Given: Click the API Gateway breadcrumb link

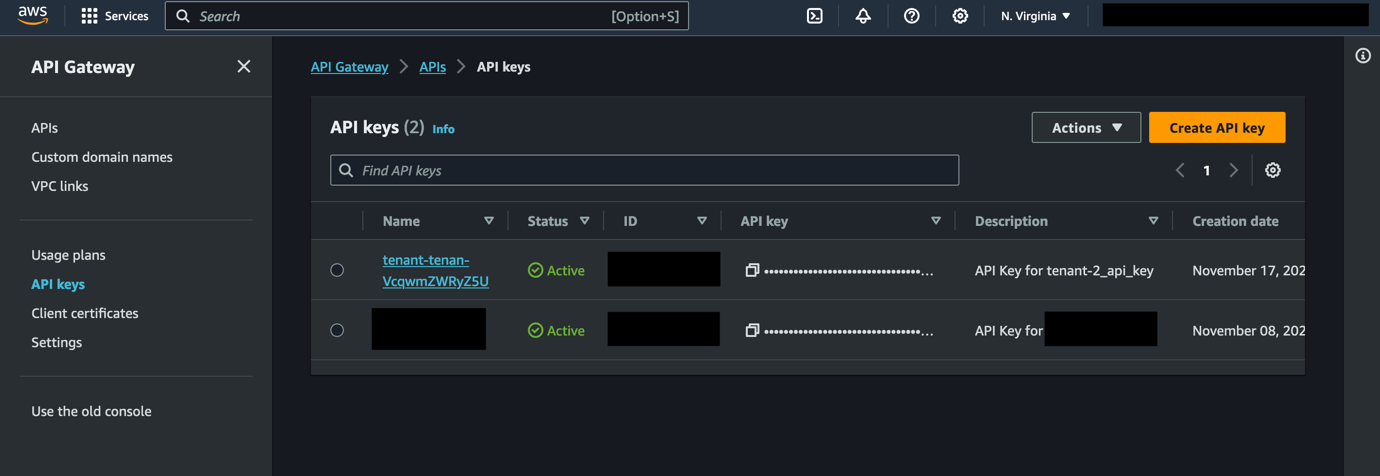Looking at the screenshot, I should coord(350,66).
